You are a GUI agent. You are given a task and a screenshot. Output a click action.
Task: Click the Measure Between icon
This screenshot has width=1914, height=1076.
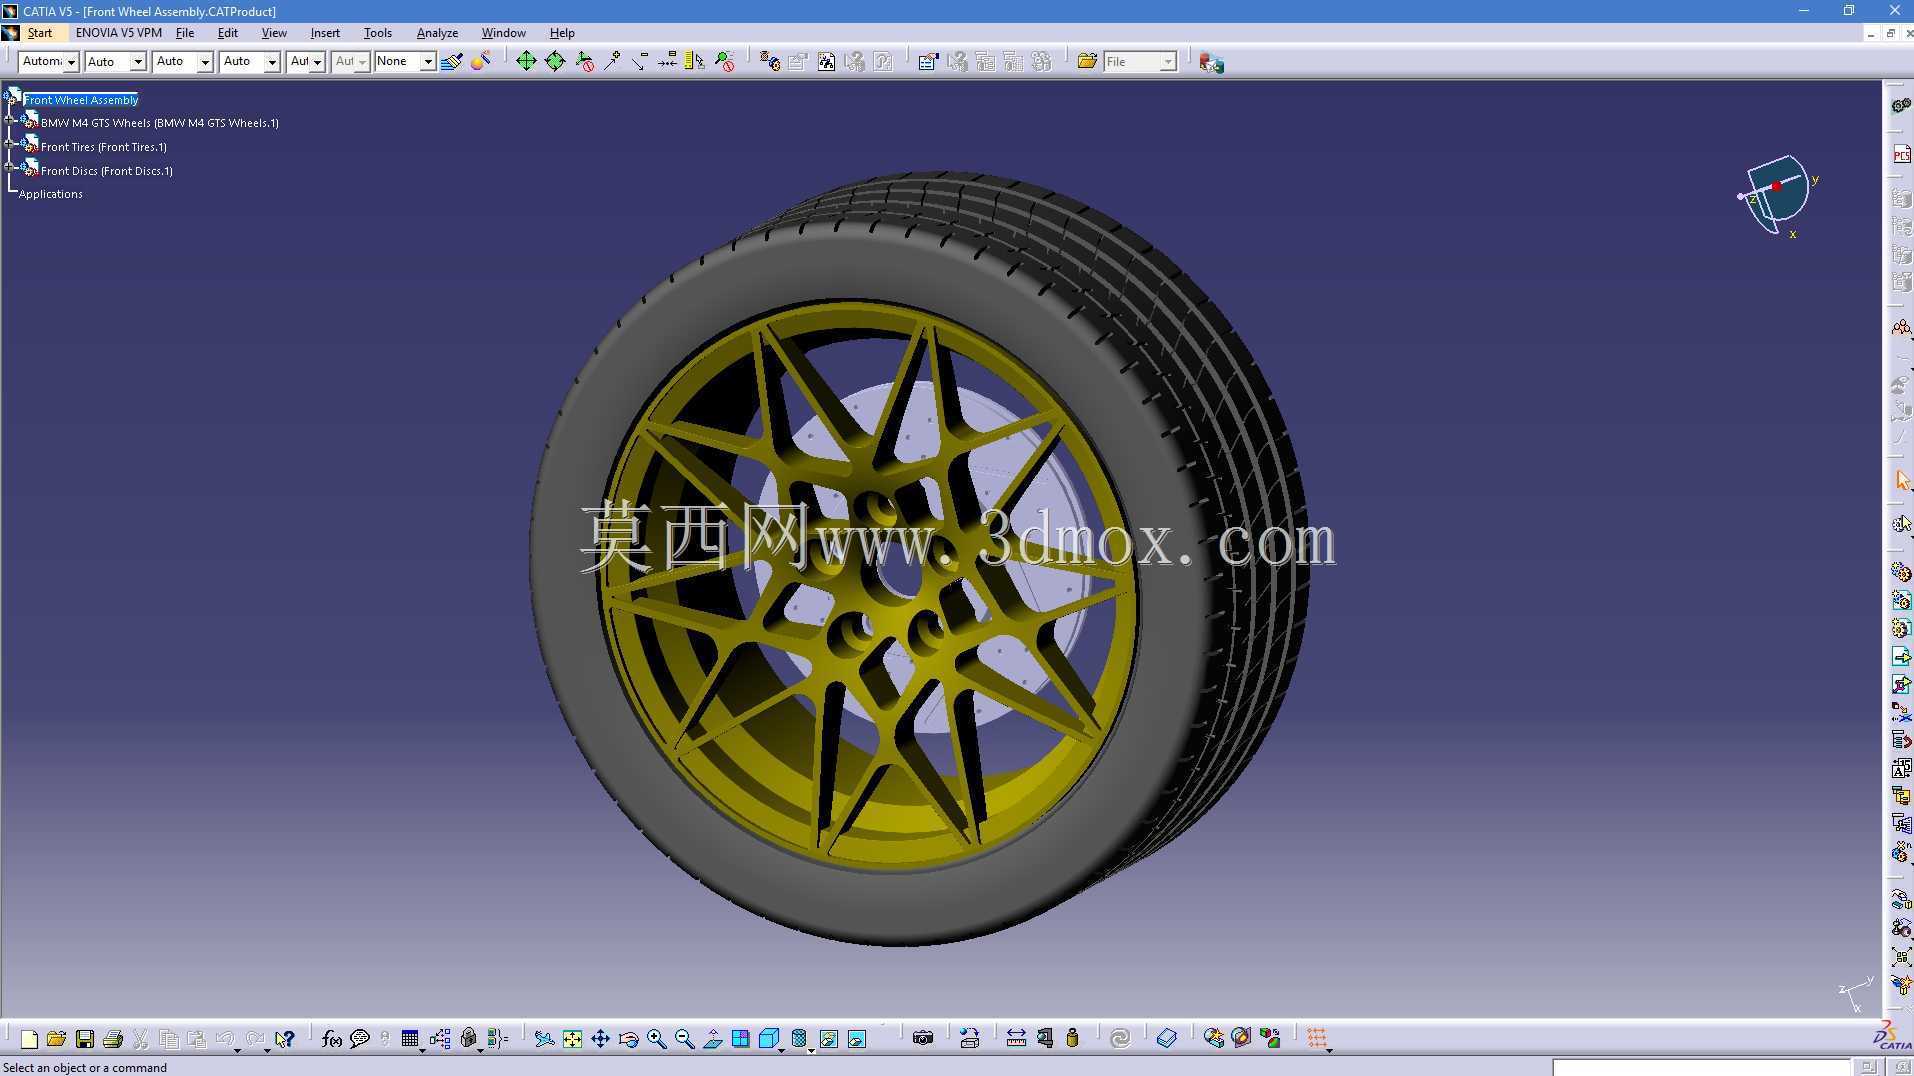(1016, 1039)
